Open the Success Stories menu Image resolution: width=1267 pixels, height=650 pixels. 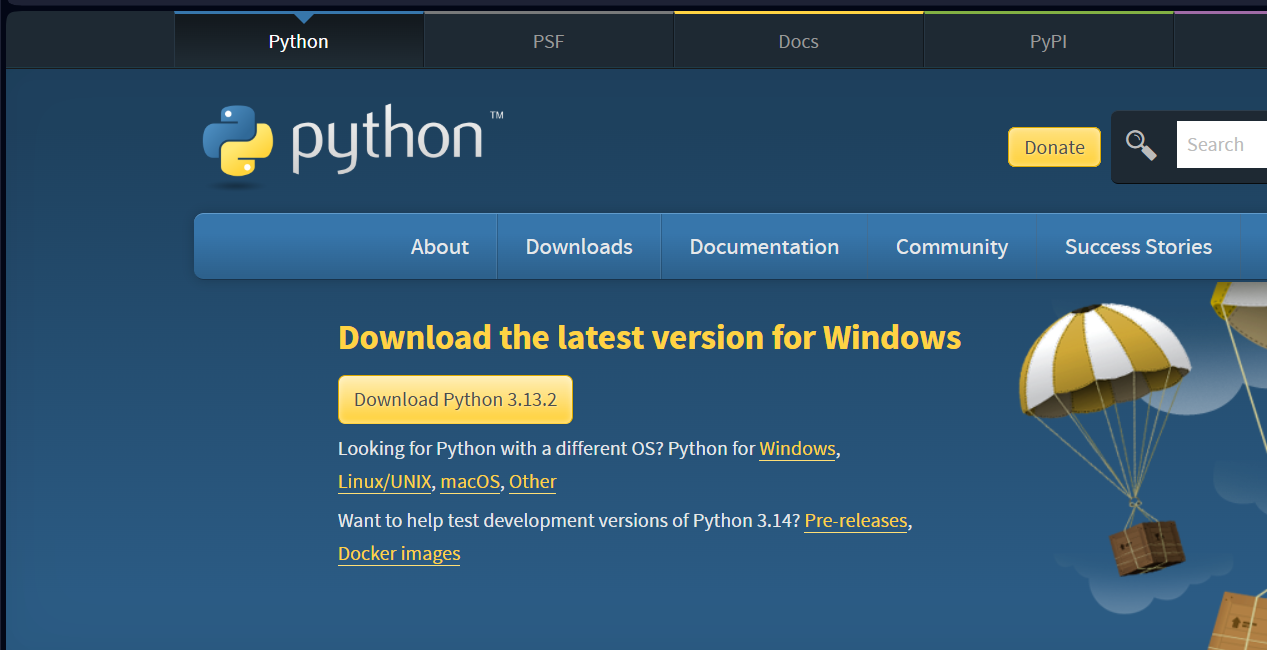[x=1138, y=247]
